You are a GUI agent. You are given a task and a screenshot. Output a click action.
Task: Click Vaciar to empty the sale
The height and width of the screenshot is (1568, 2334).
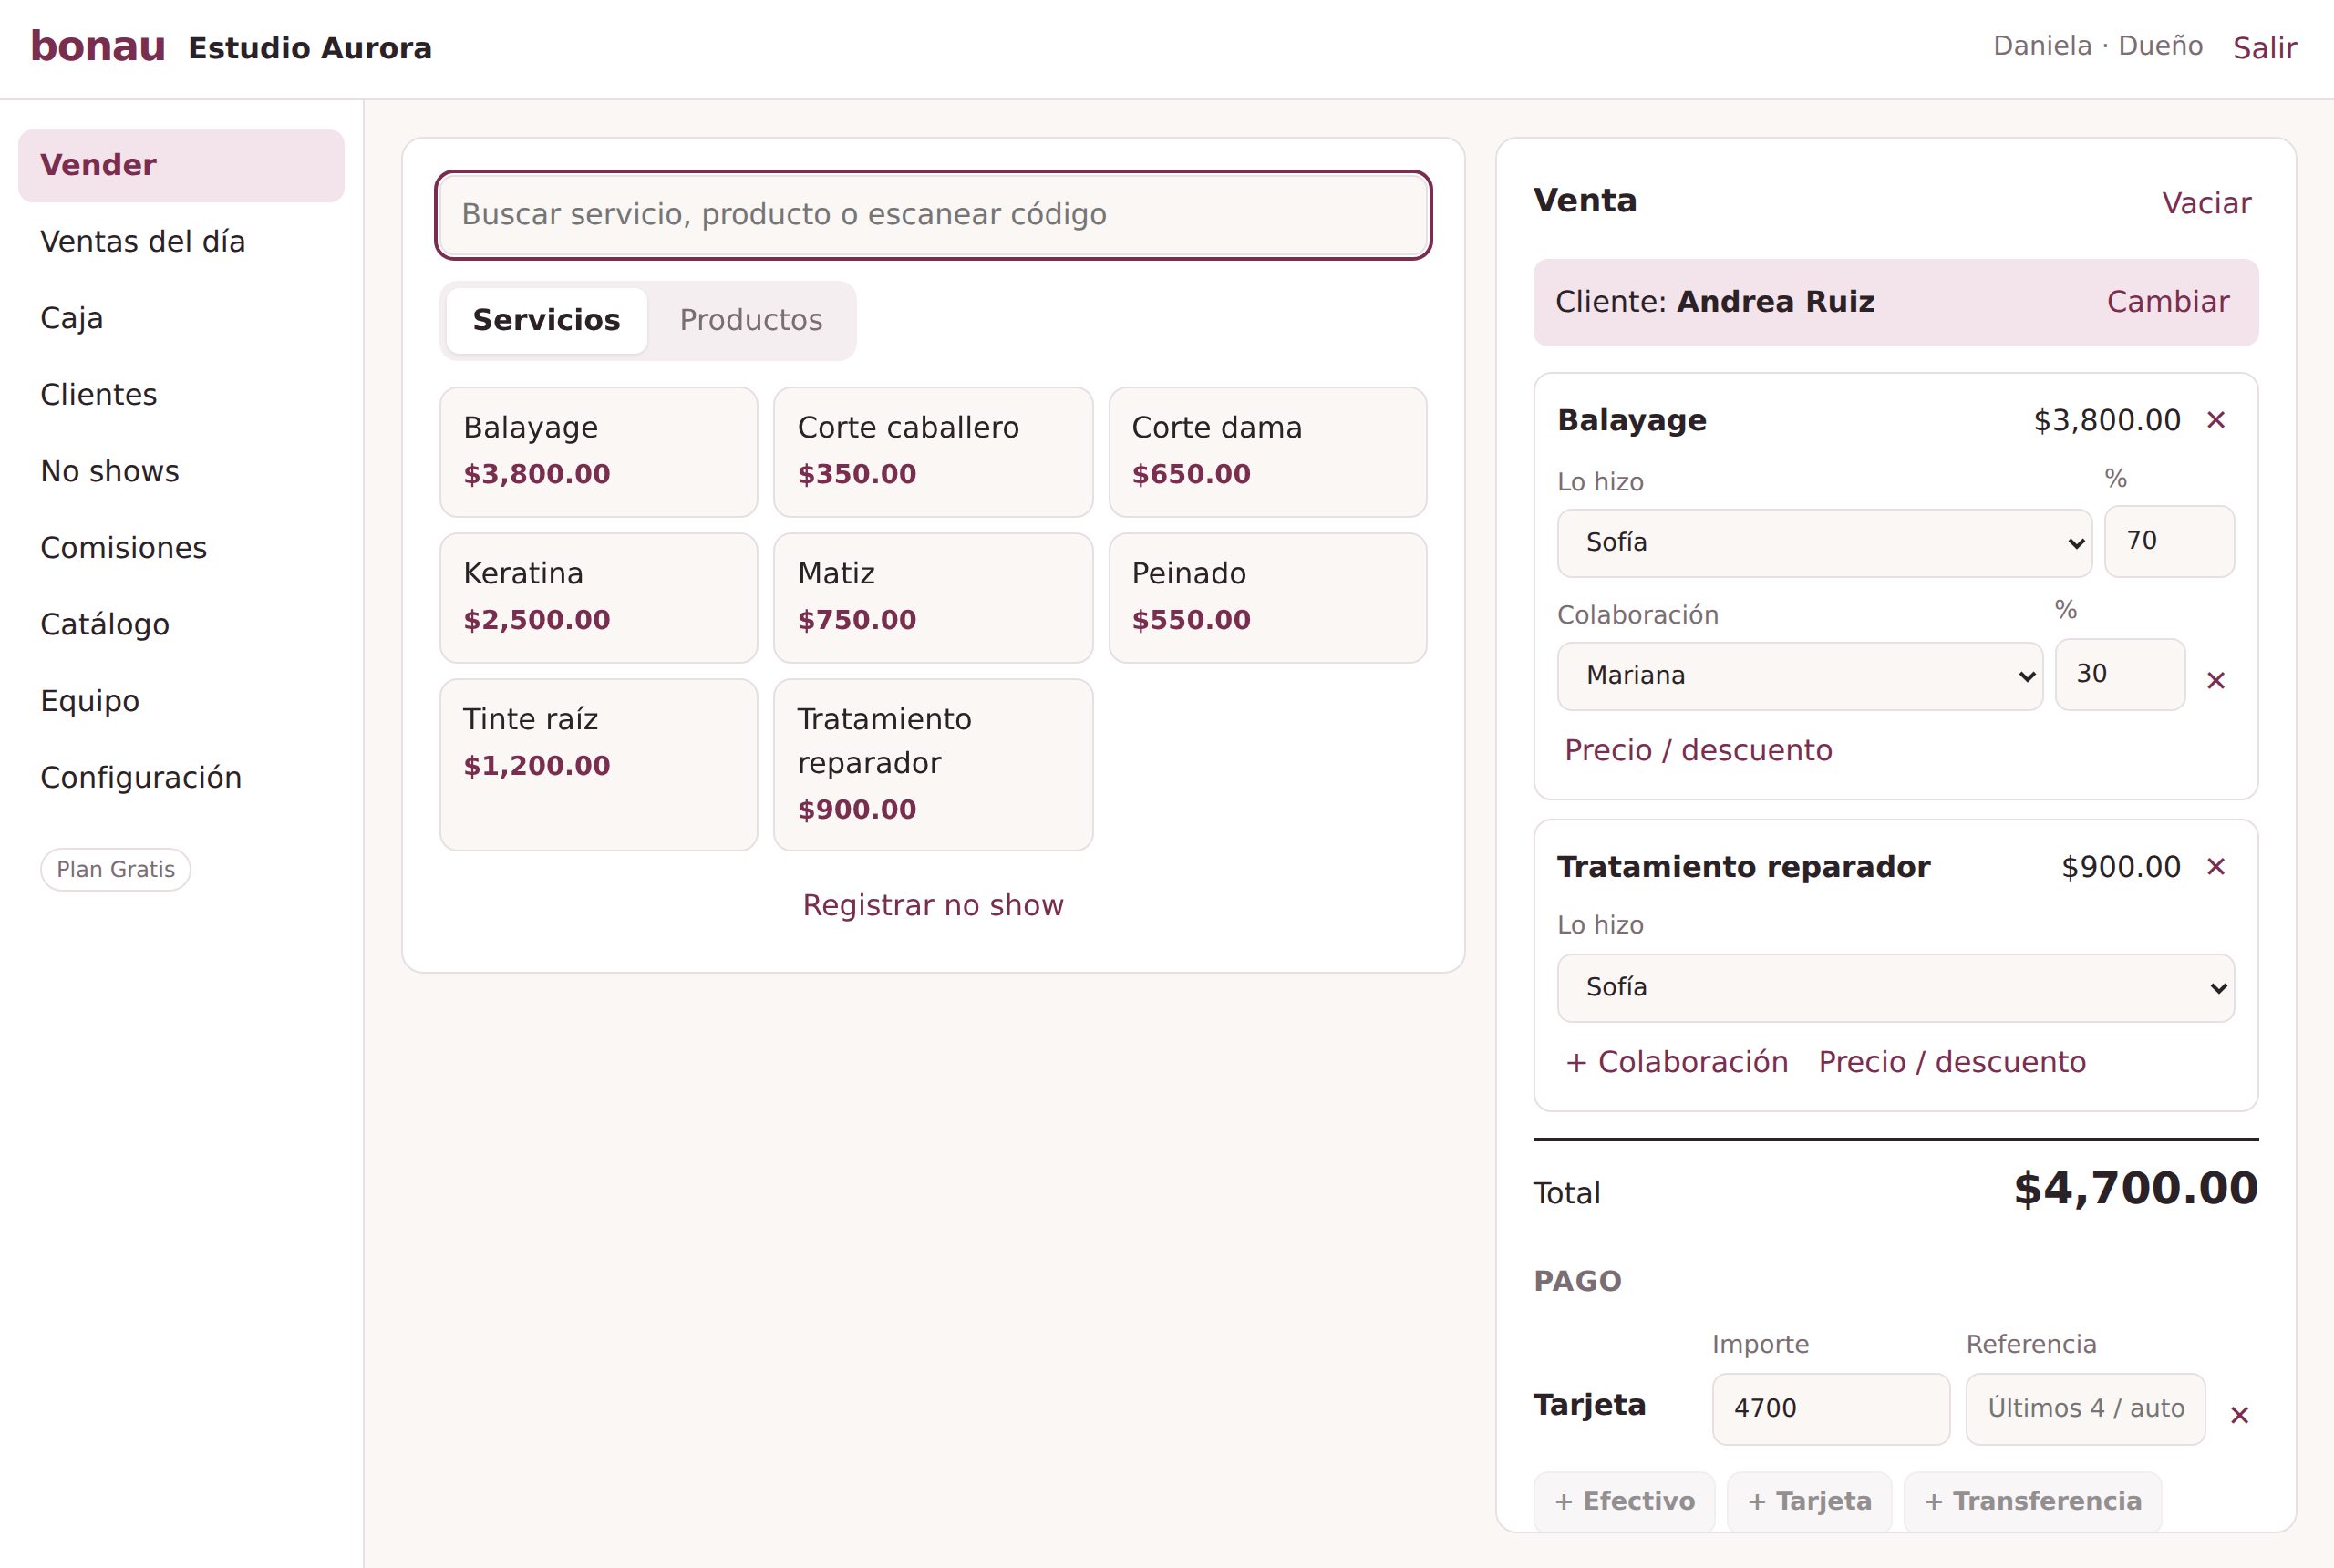2206,203
